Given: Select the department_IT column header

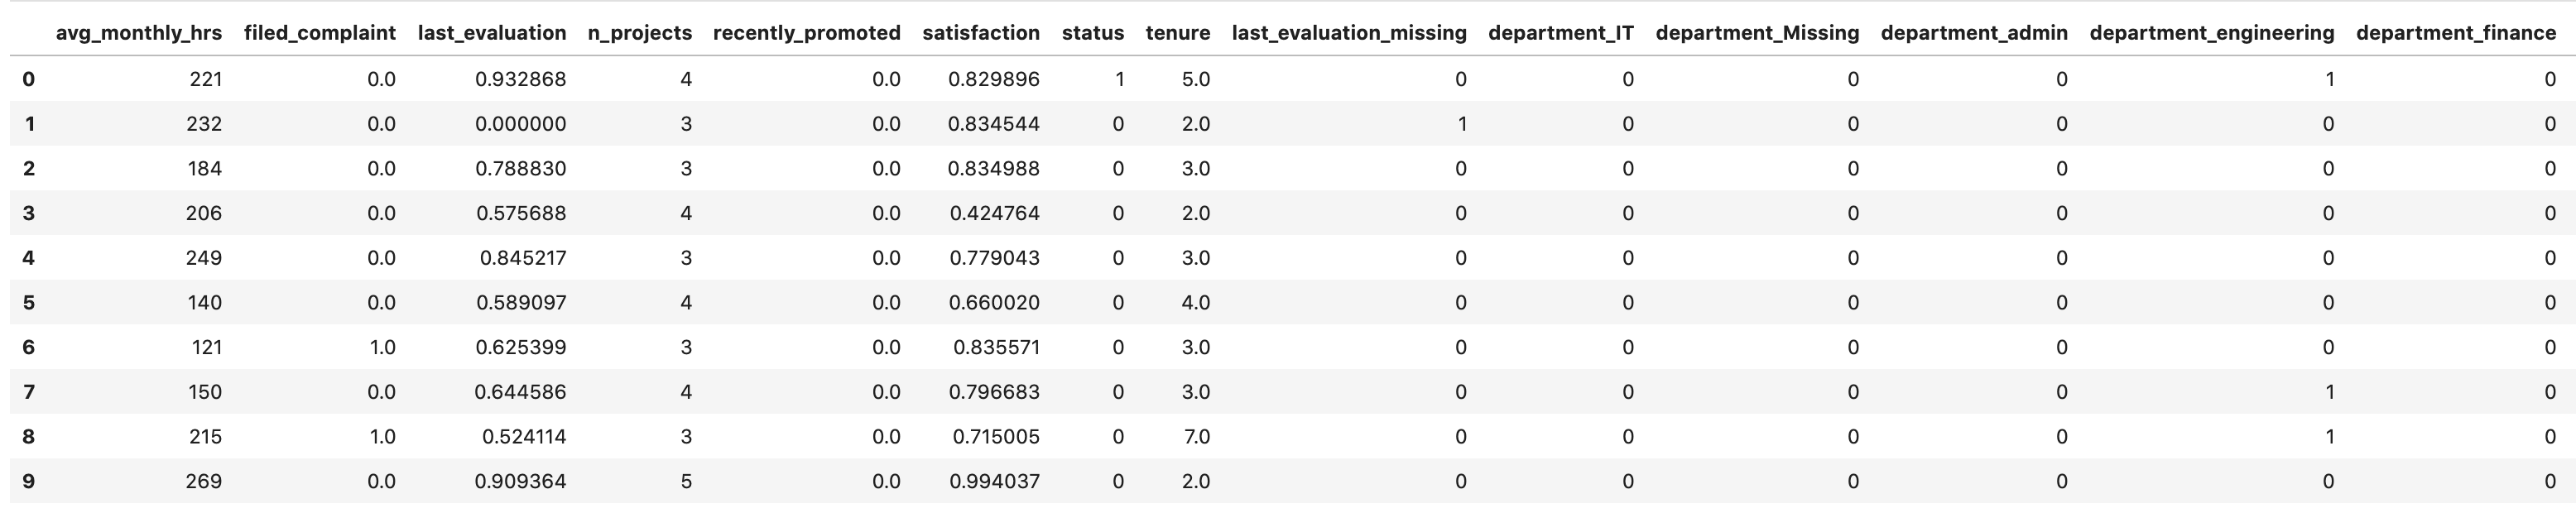Looking at the screenshot, I should point(1560,33).
